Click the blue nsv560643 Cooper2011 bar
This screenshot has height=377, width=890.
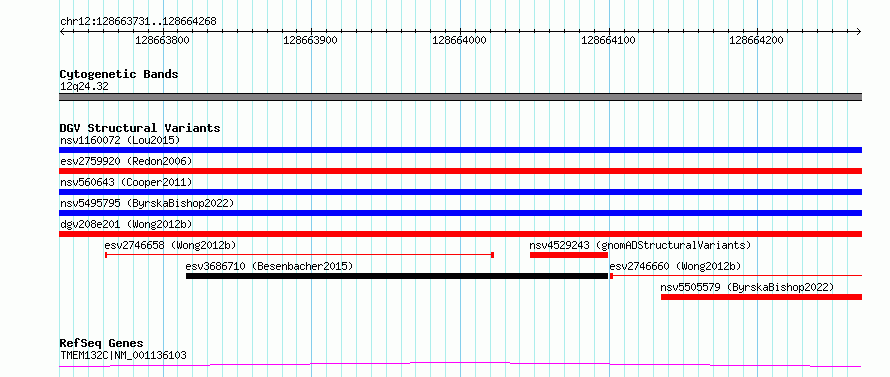pos(460,192)
